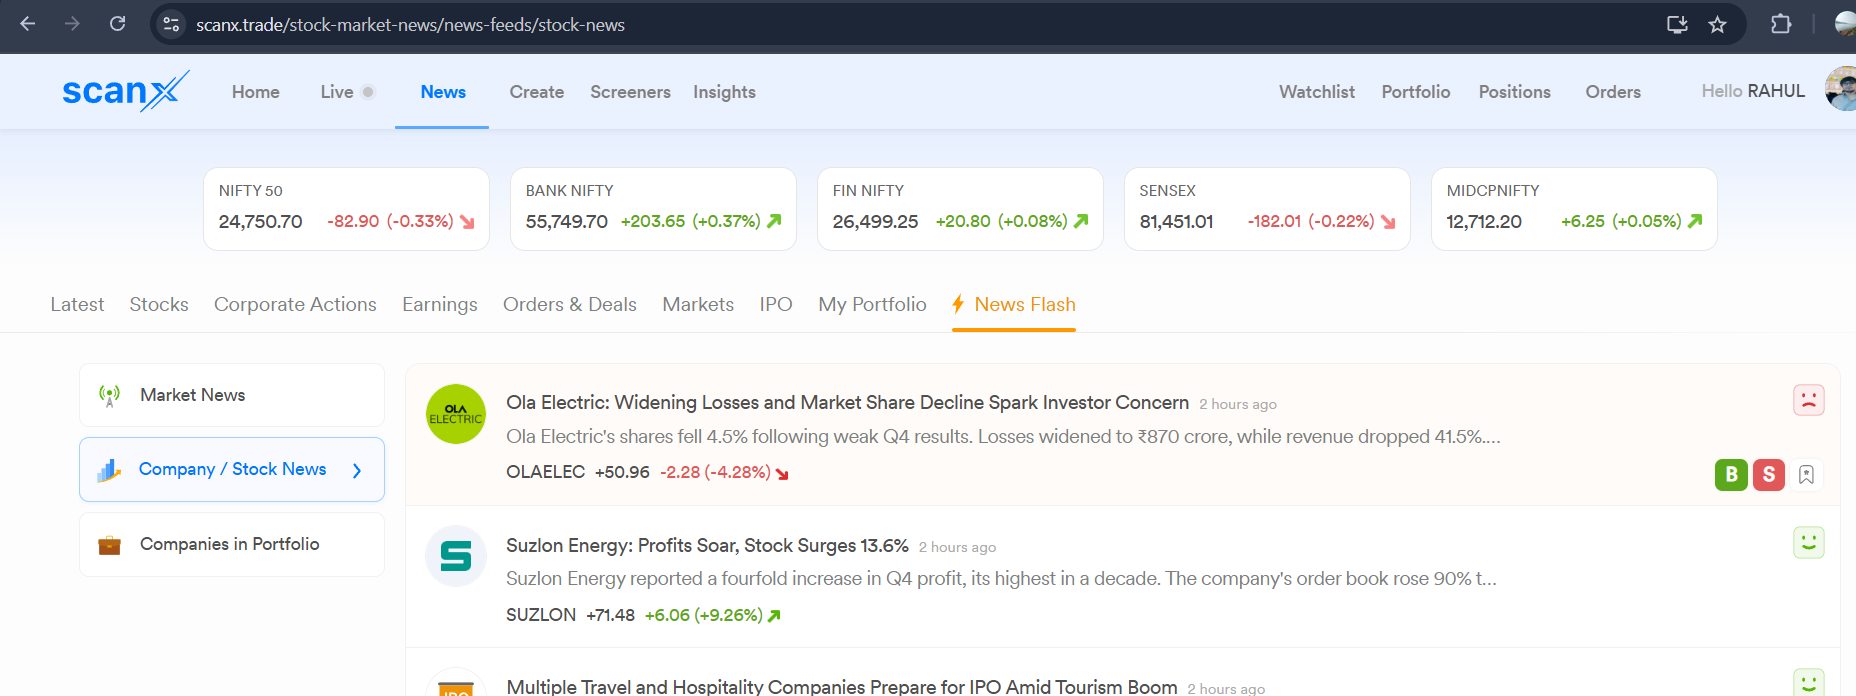Click the negative sentiment face on Ola Electric

(1808, 400)
